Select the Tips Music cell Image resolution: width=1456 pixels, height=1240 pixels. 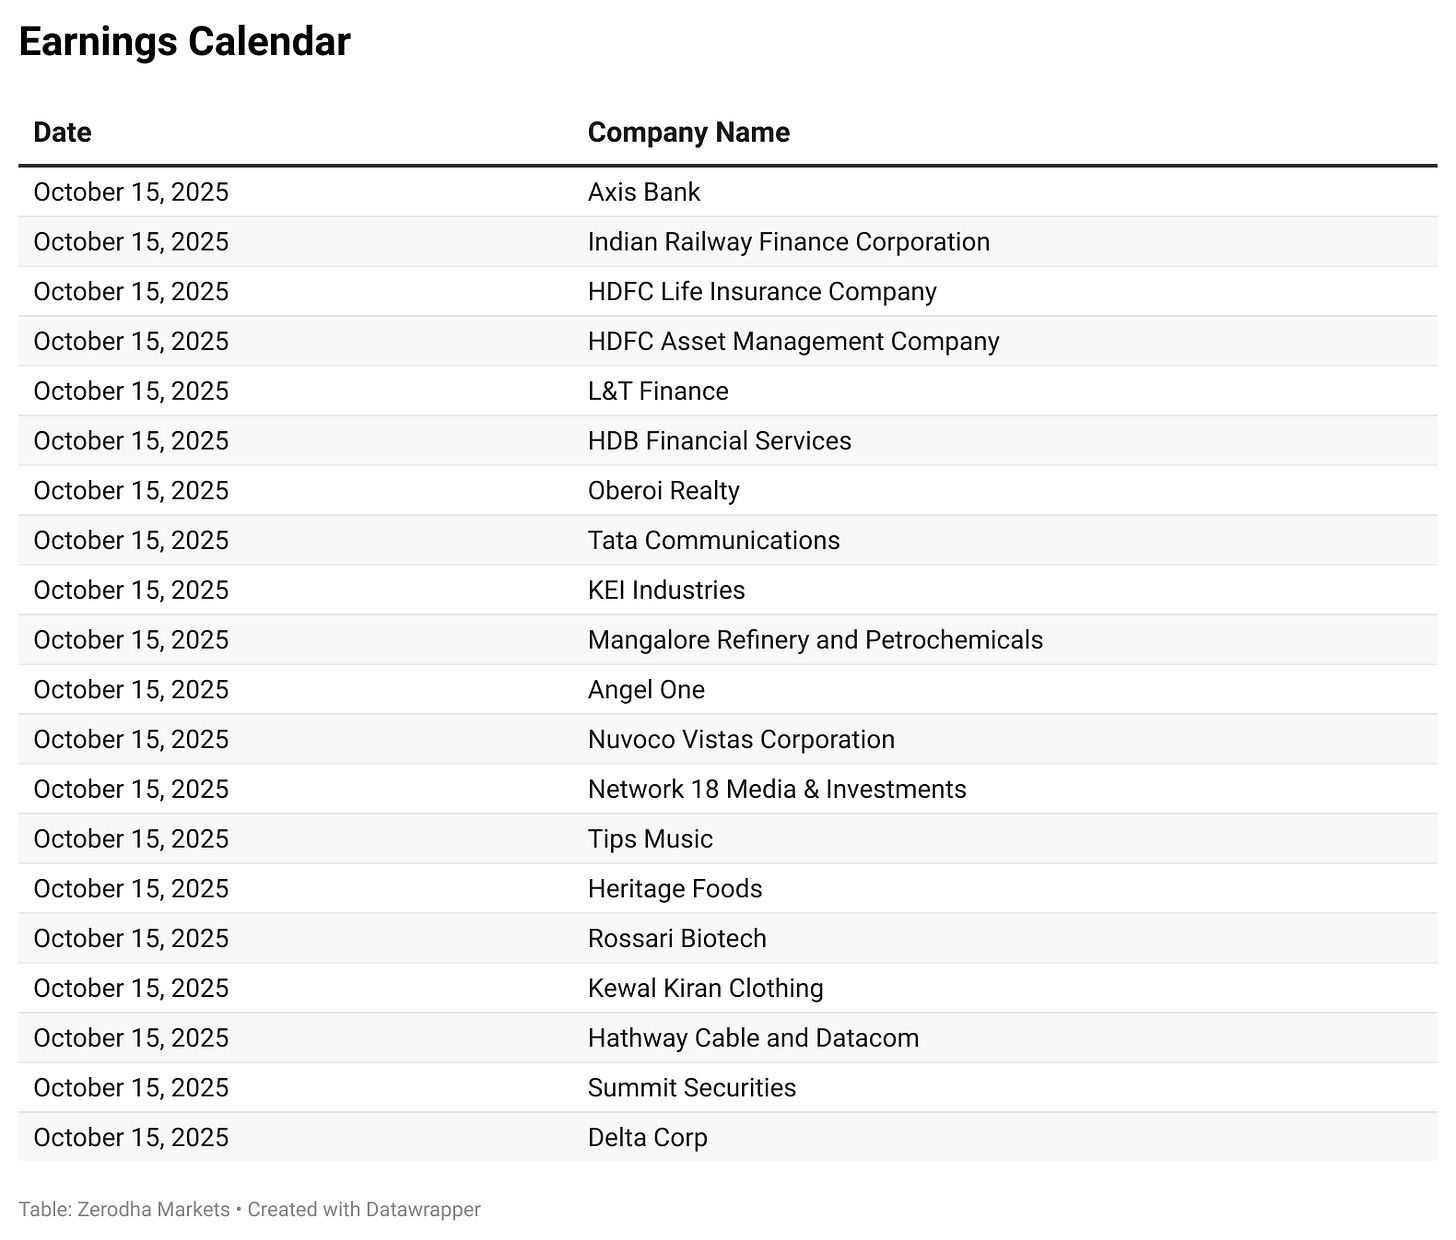click(x=650, y=839)
